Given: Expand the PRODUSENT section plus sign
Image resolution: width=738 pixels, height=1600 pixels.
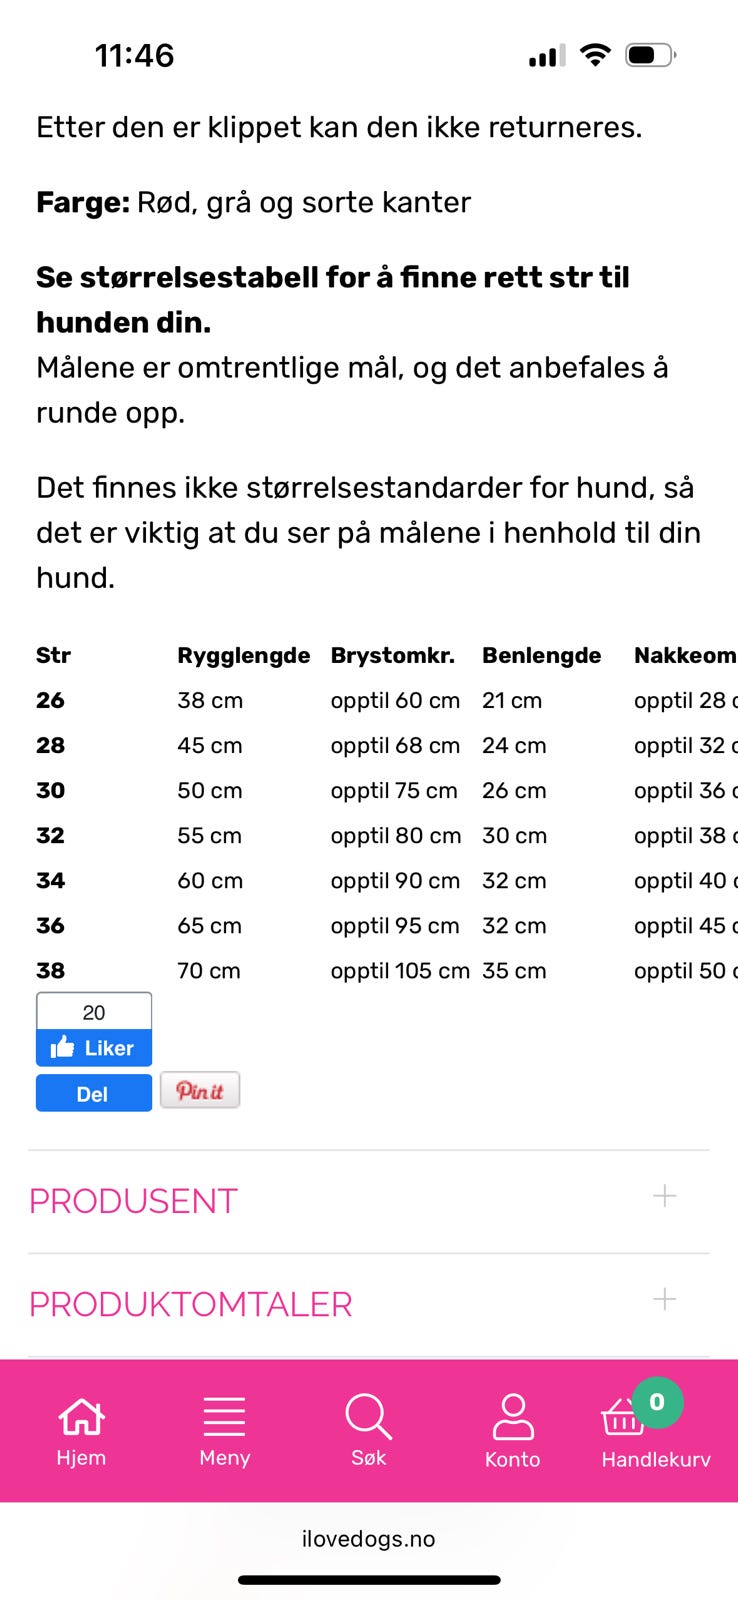Looking at the screenshot, I should tap(664, 1196).
